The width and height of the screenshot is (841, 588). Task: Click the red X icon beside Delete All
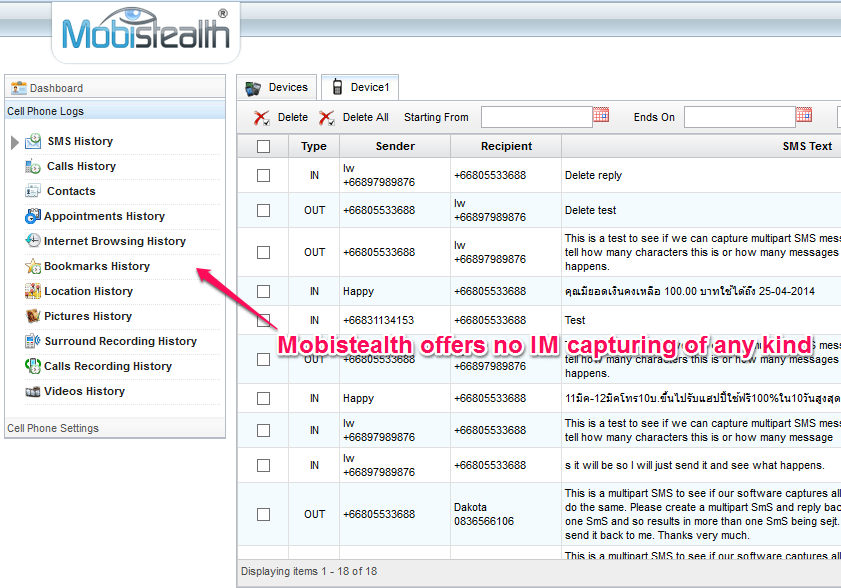coord(327,117)
